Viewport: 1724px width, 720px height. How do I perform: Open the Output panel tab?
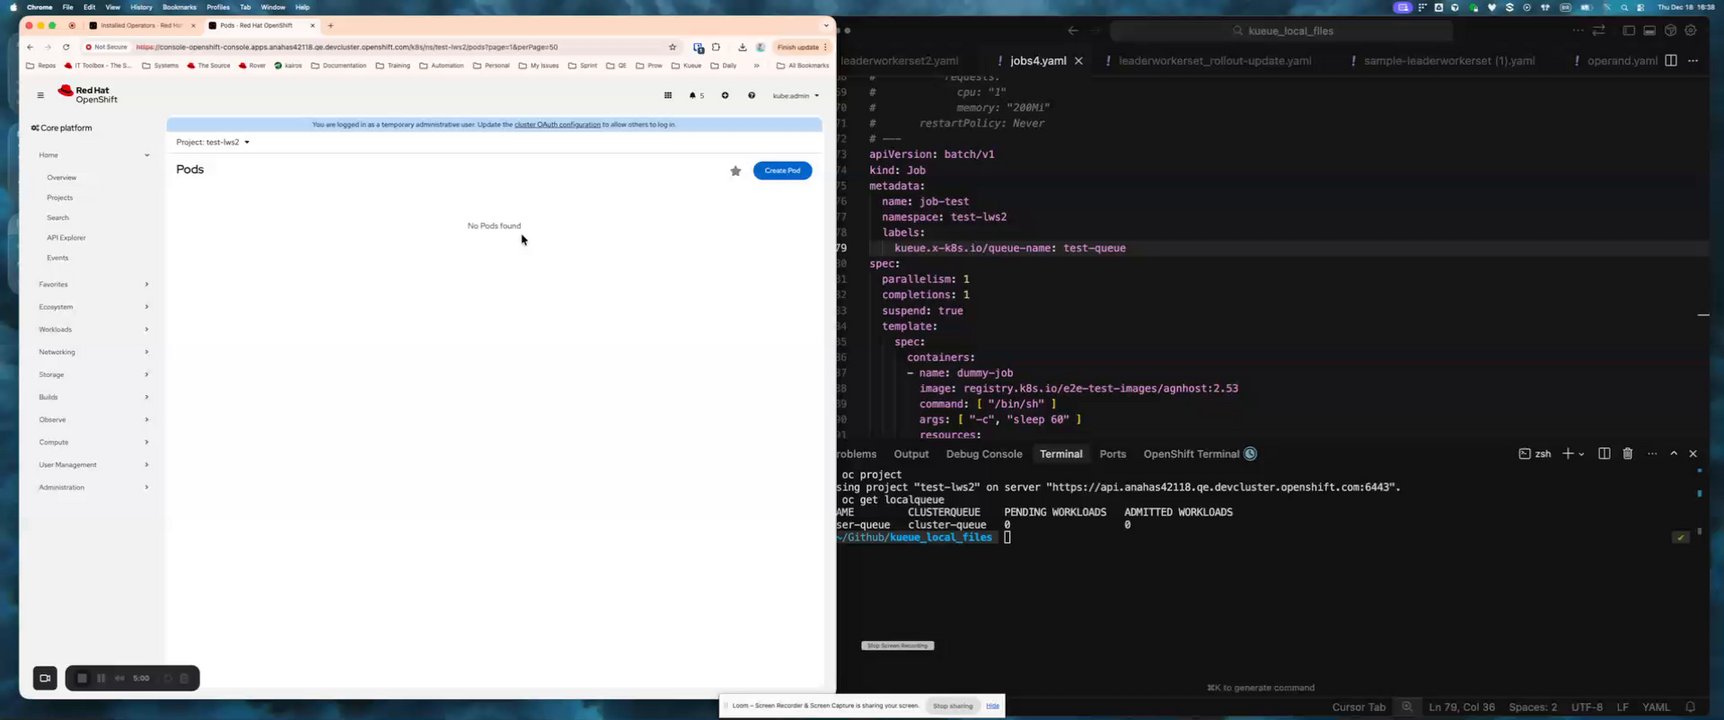tap(911, 454)
